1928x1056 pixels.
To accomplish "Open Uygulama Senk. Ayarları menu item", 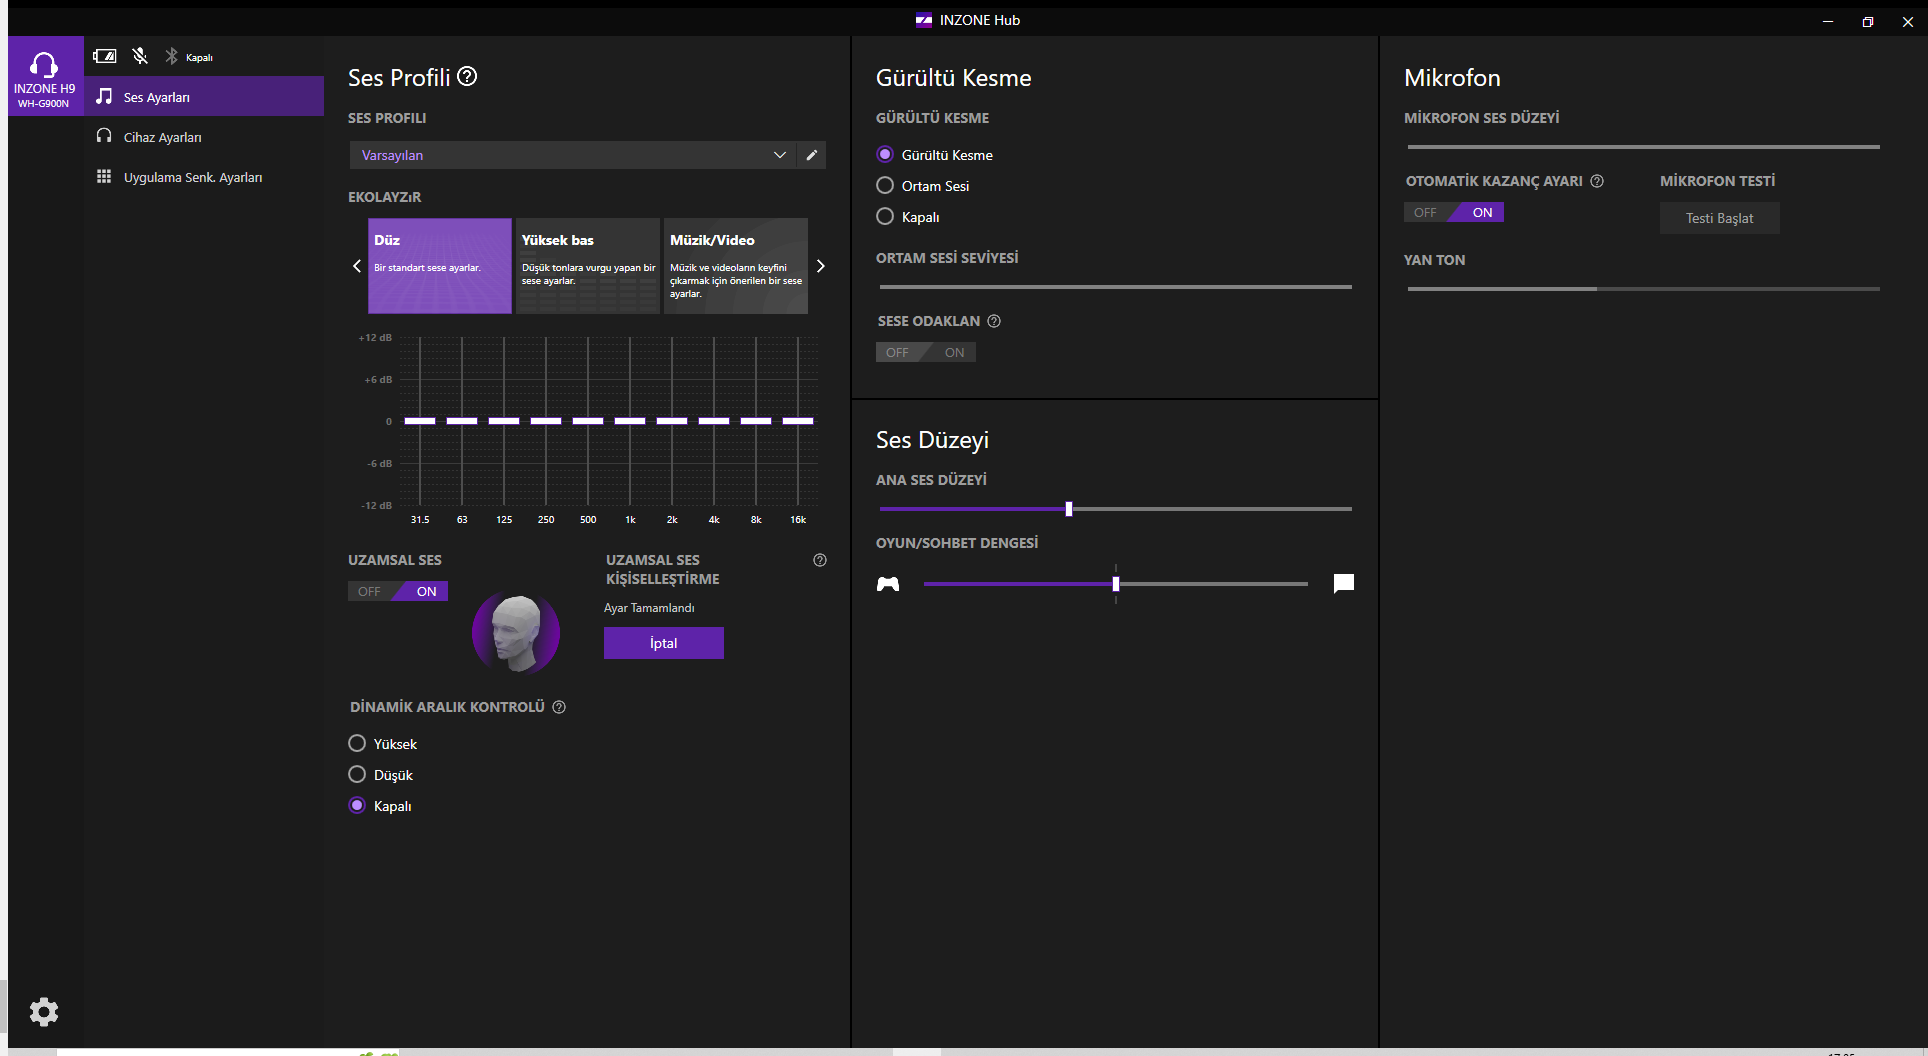I will coord(204,177).
